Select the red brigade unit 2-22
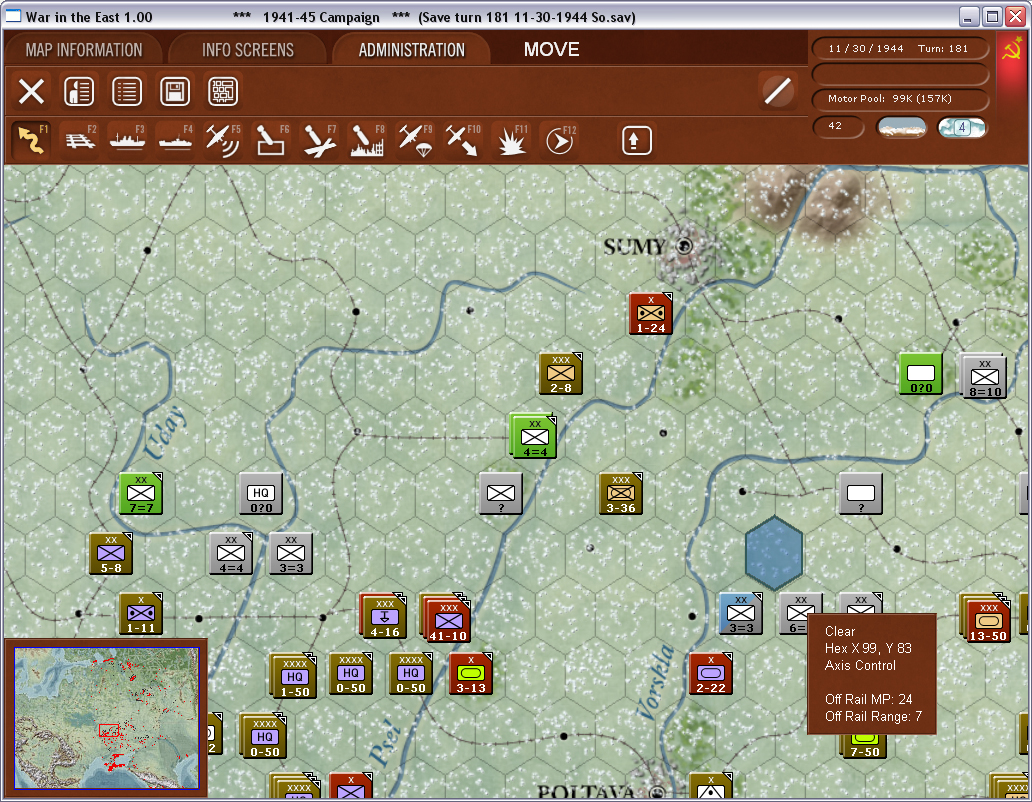The width and height of the screenshot is (1032, 802). point(711,674)
